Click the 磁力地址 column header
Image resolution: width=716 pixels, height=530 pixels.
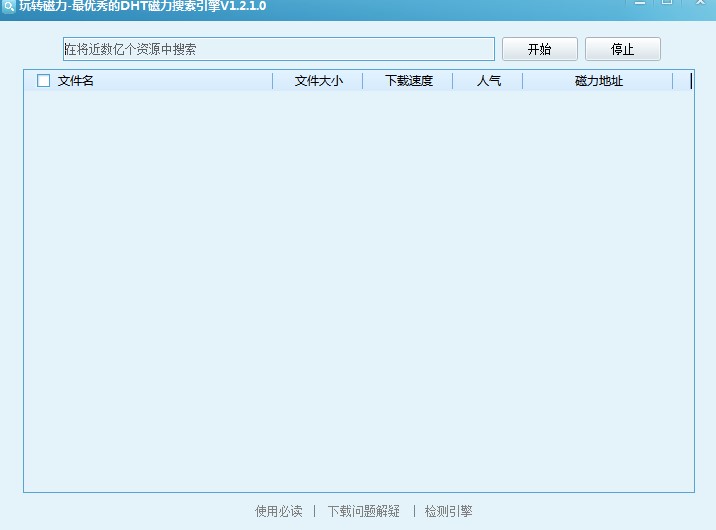pos(598,81)
